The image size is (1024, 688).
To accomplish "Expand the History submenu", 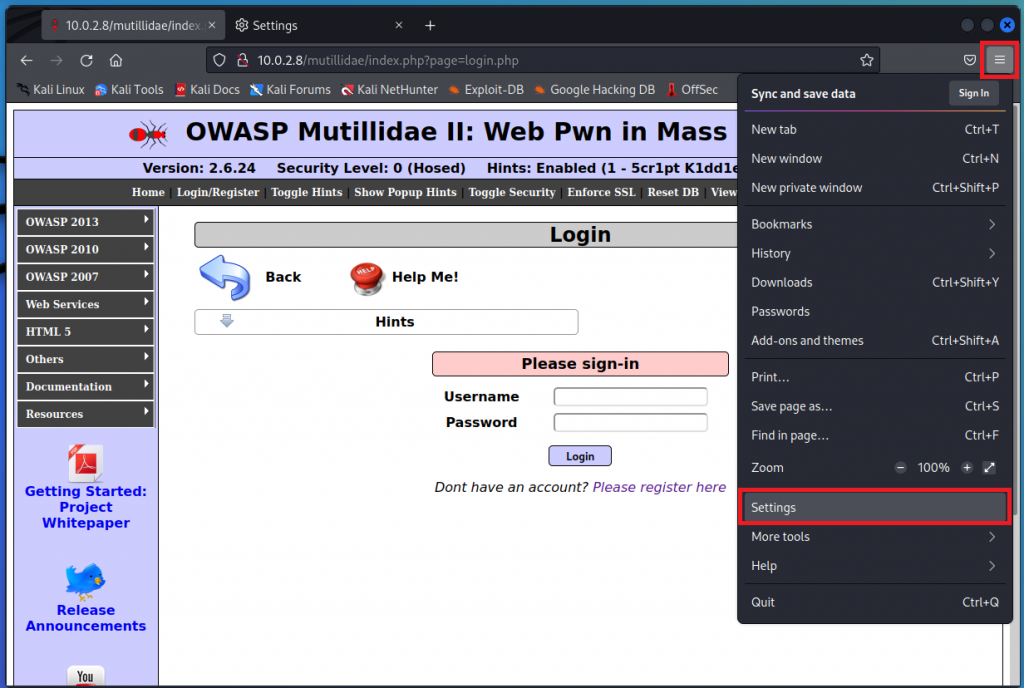I will coord(874,253).
